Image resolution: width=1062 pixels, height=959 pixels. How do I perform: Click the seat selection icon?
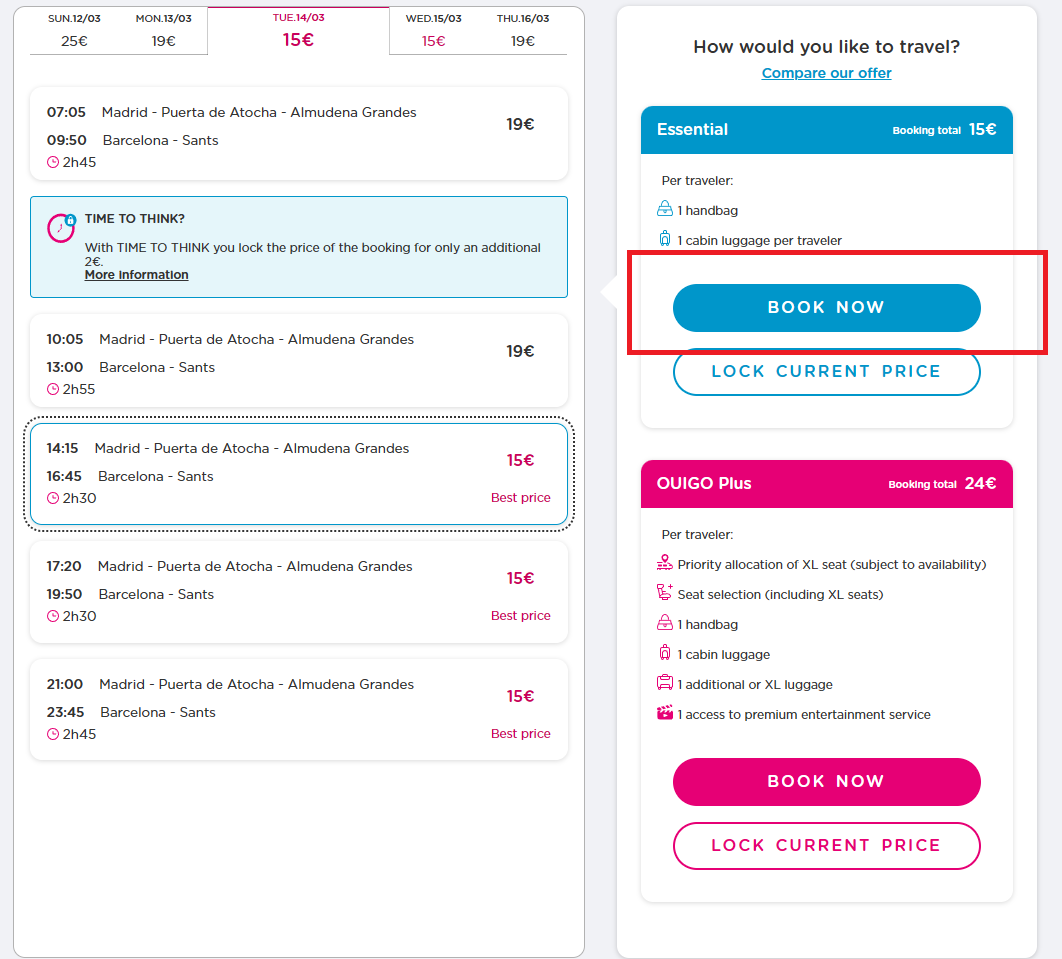click(665, 592)
